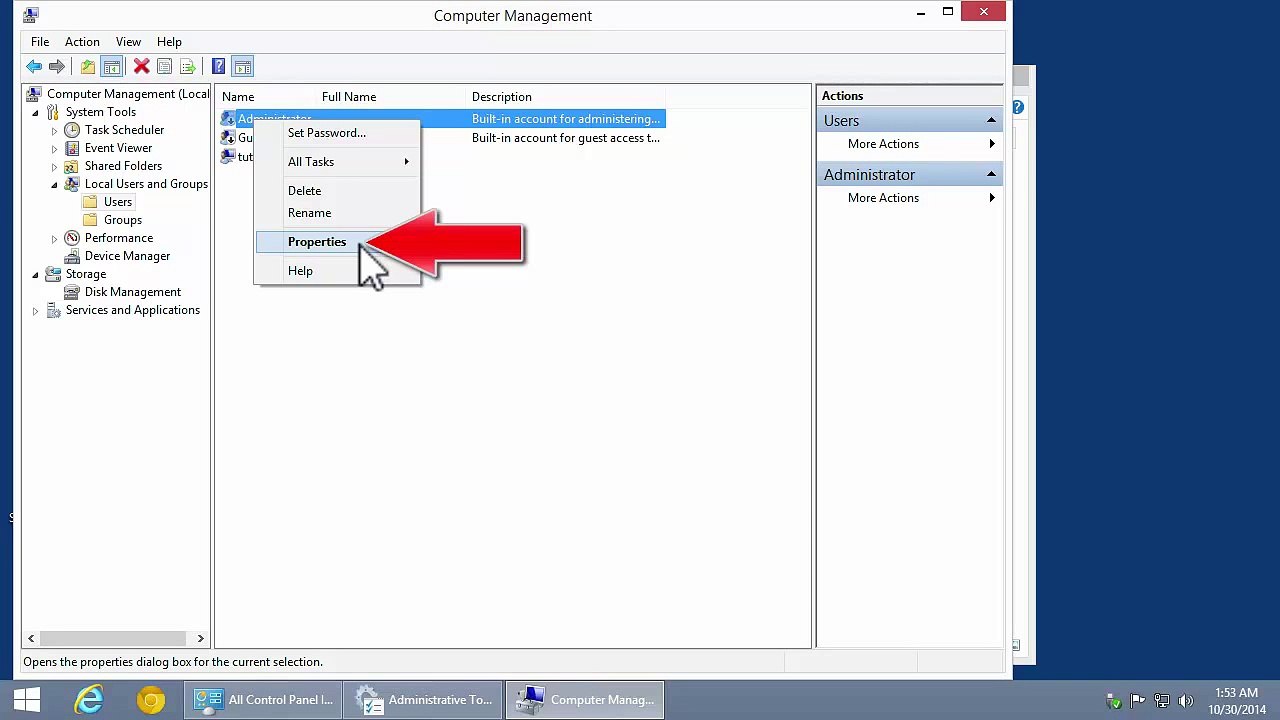The width and height of the screenshot is (1280, 720).
Task: Click the Users folder icon in tree
Action: [x=91, y=202]
